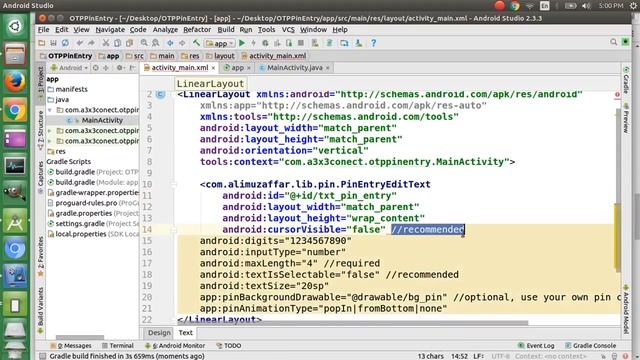Select build.gradle (Module: app) file
640x360 pixels.
tap(93, 182)
